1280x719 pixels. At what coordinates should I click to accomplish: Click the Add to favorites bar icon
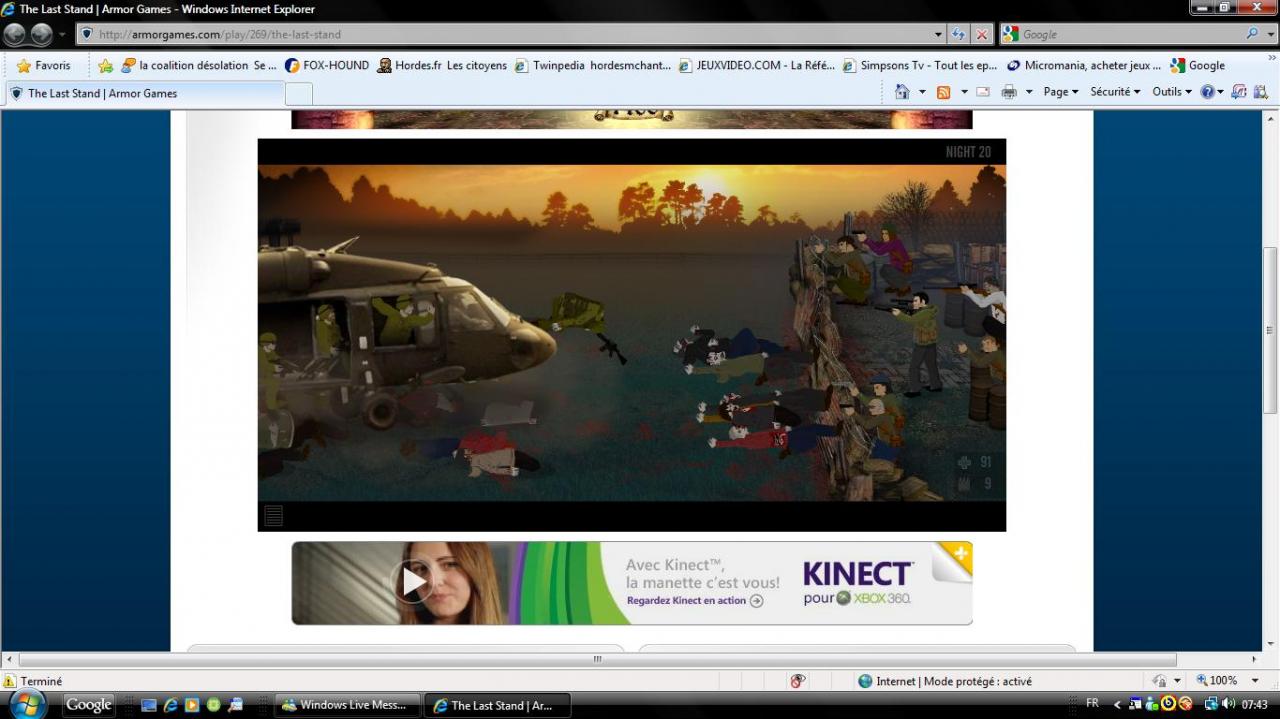coord(105,65)
